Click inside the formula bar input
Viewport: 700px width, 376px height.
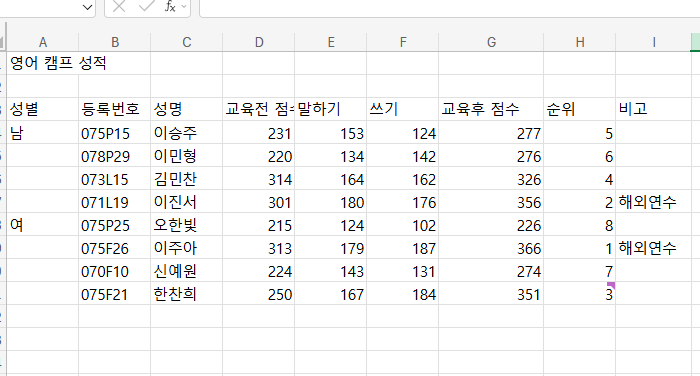coord(450,8)
